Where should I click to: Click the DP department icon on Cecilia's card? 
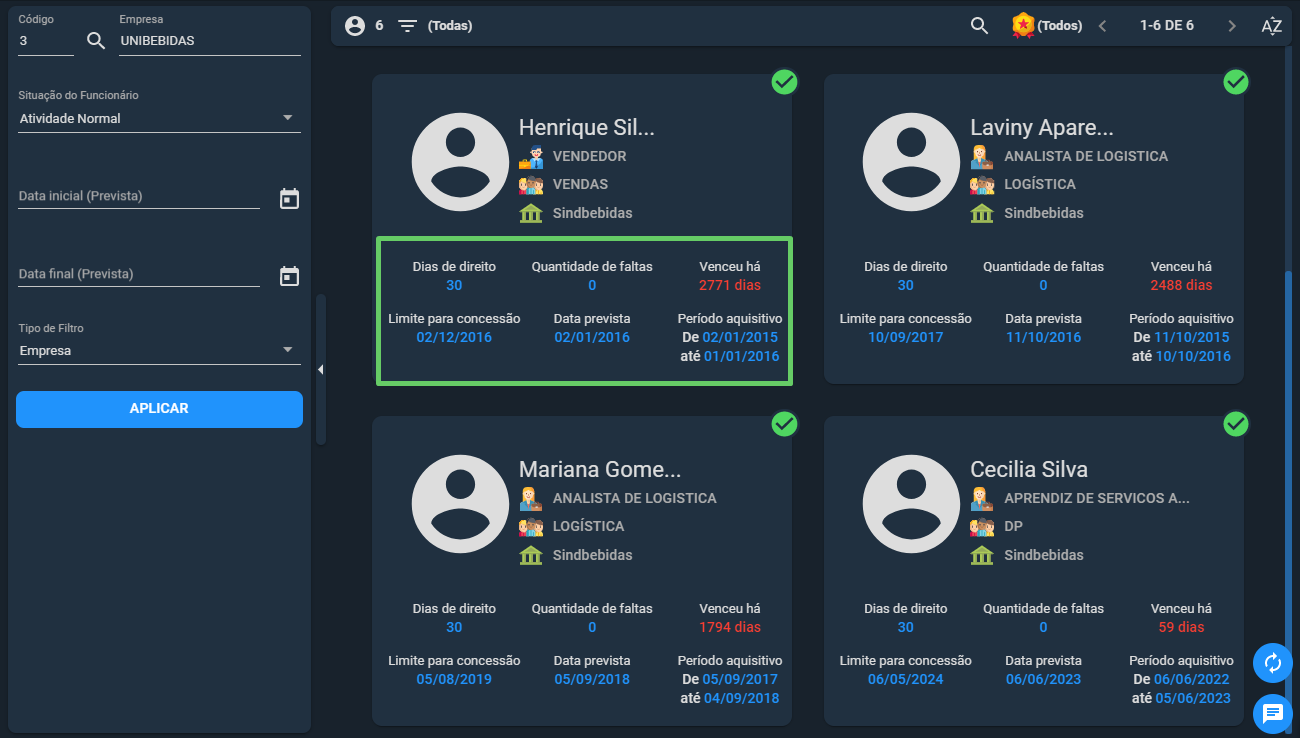point(982,527)
